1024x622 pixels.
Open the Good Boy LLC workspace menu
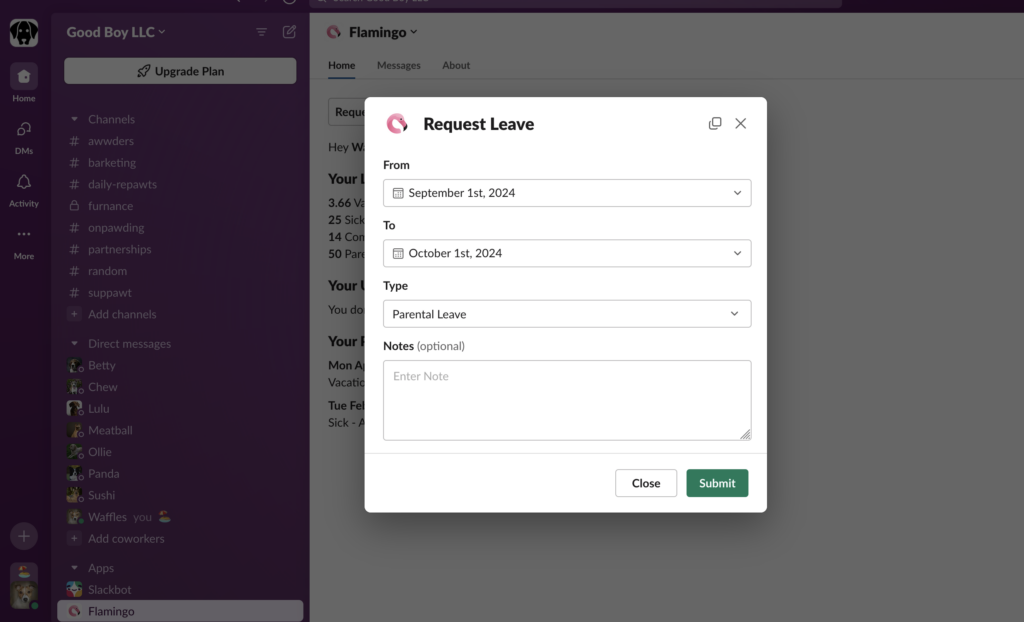point(115,32)
